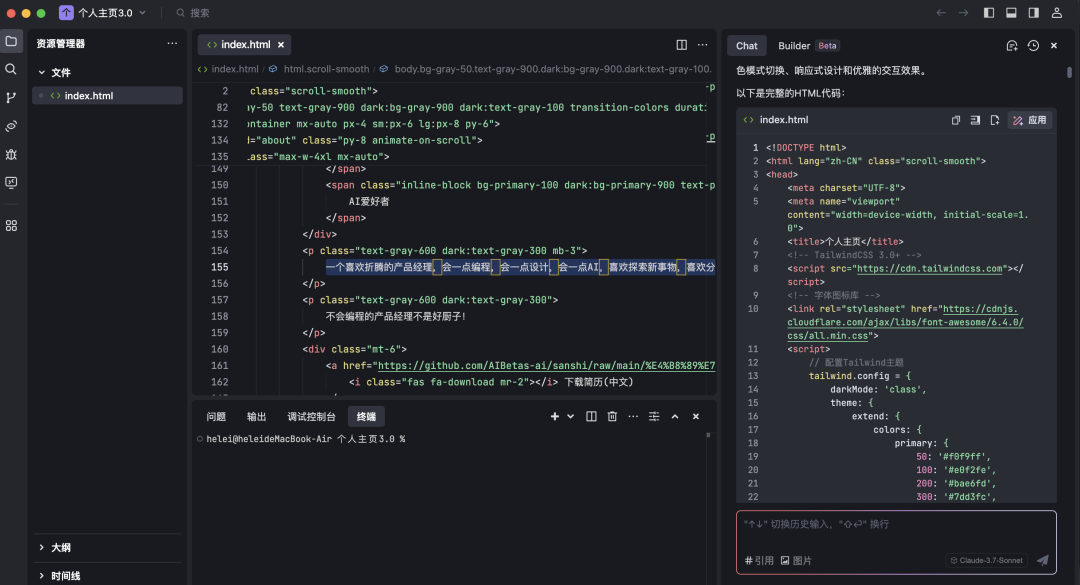Toggle the right AI sidebar layout
1080x585 pixels.
pos(1034,12)
